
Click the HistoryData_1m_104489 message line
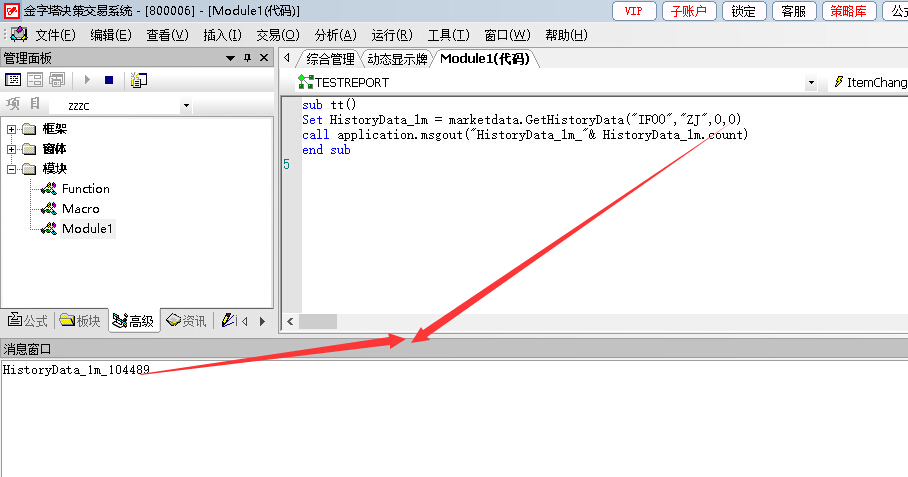(76, 370)
